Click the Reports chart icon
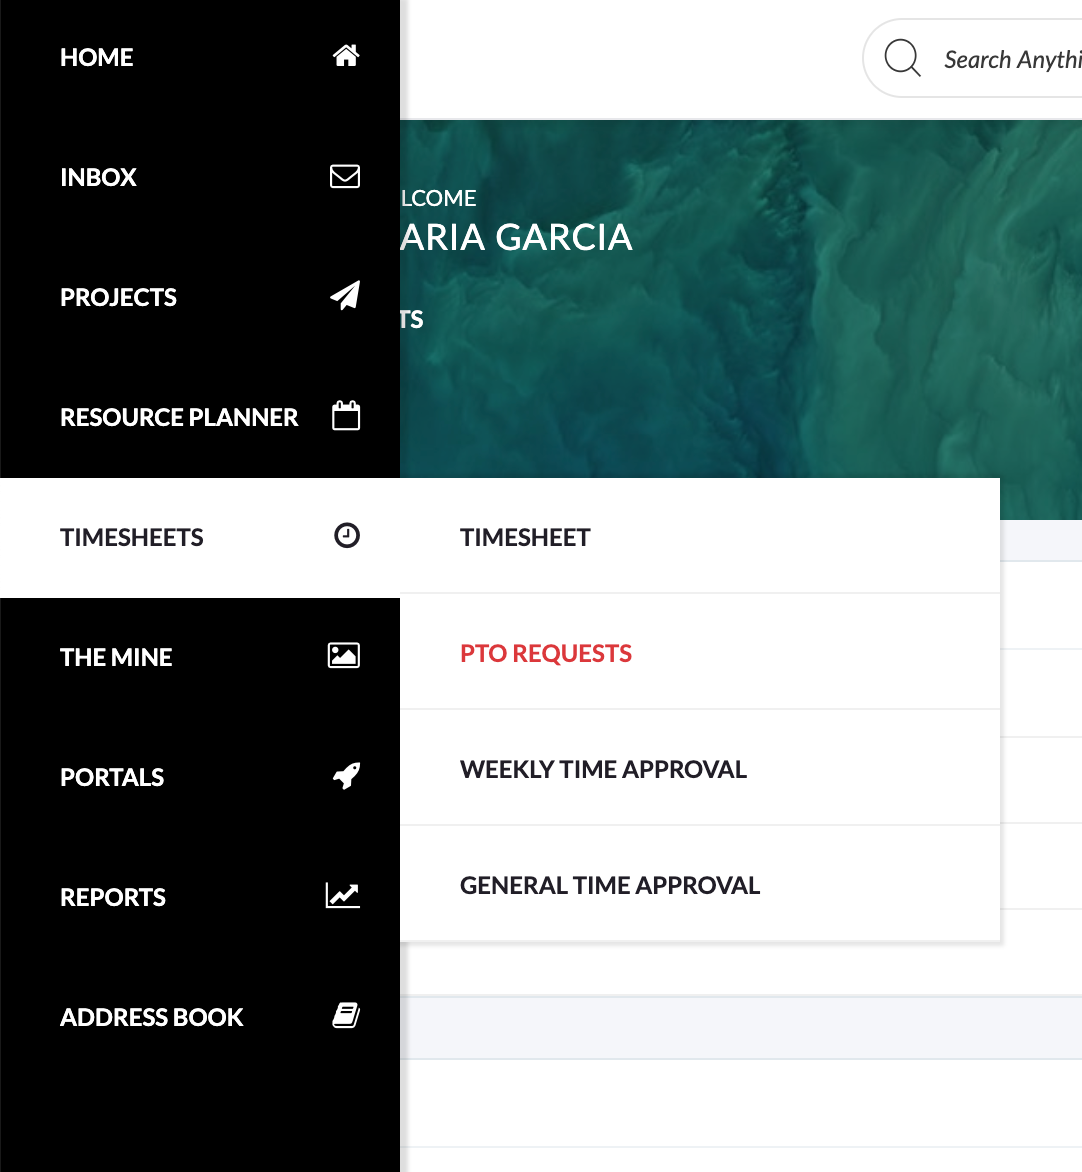The image size is (1082, 1172). (x=343, y=895)
